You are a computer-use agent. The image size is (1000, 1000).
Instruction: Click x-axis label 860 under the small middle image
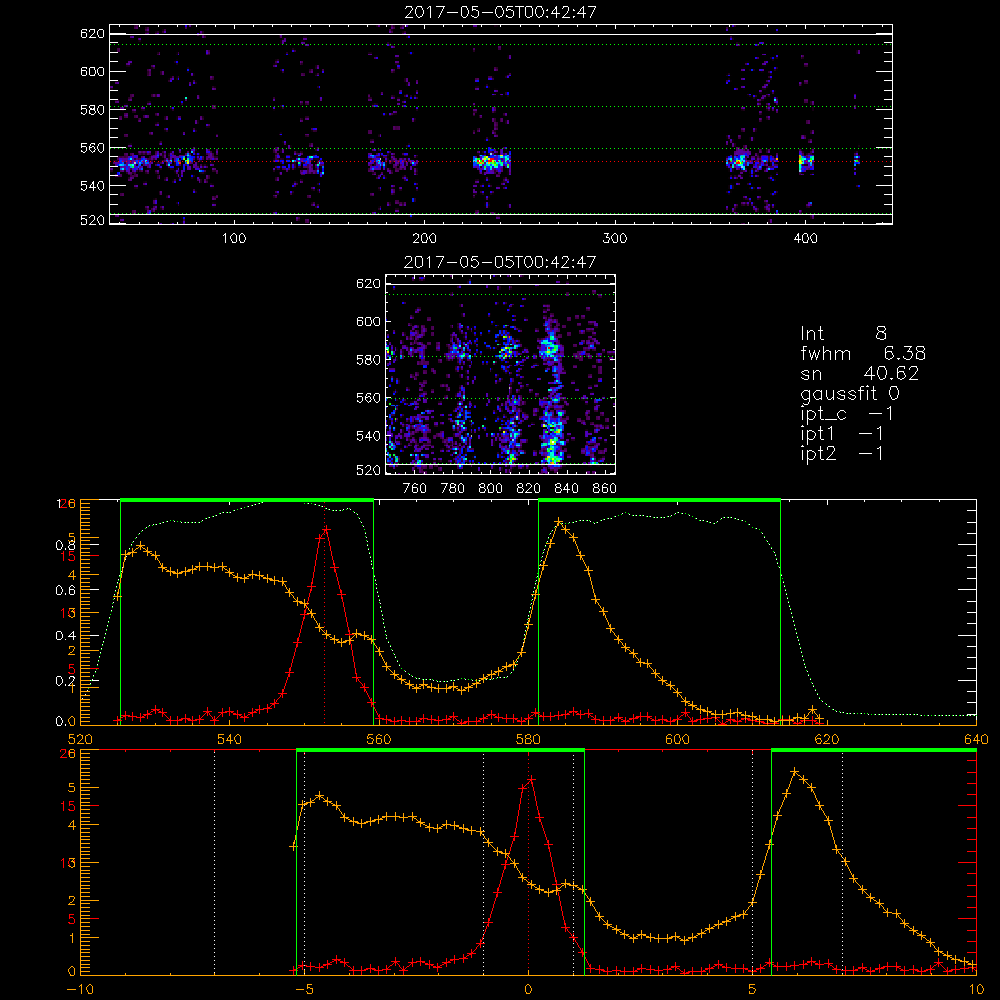605,489
